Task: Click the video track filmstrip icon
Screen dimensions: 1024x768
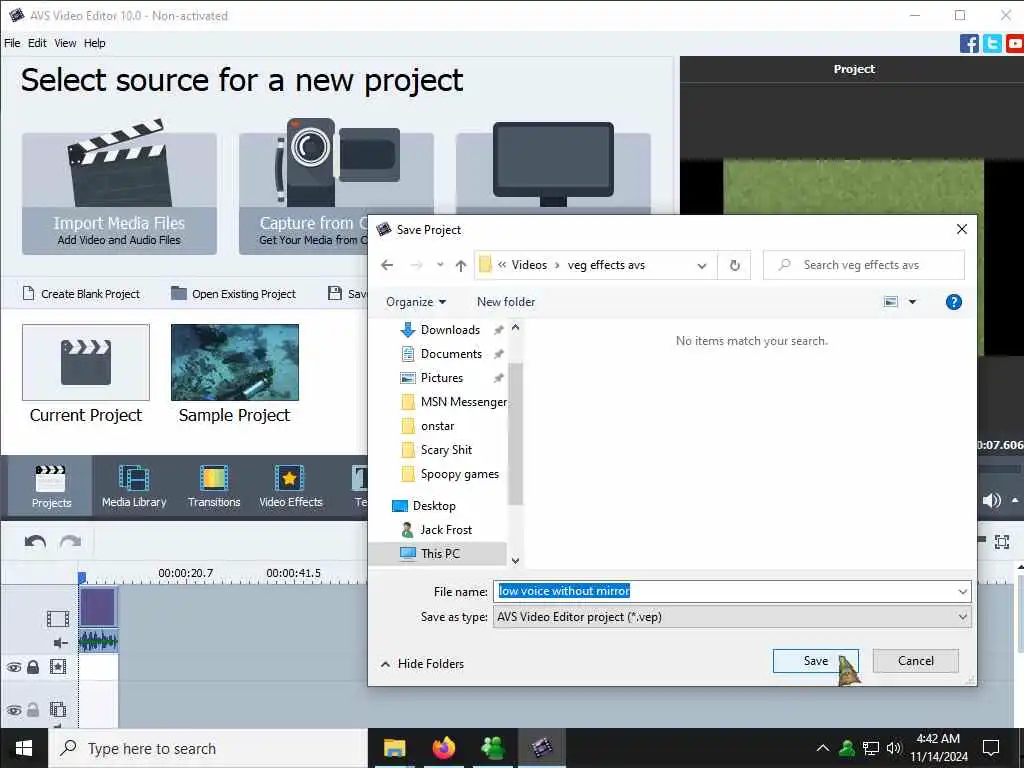Action: tap(58, 618)
